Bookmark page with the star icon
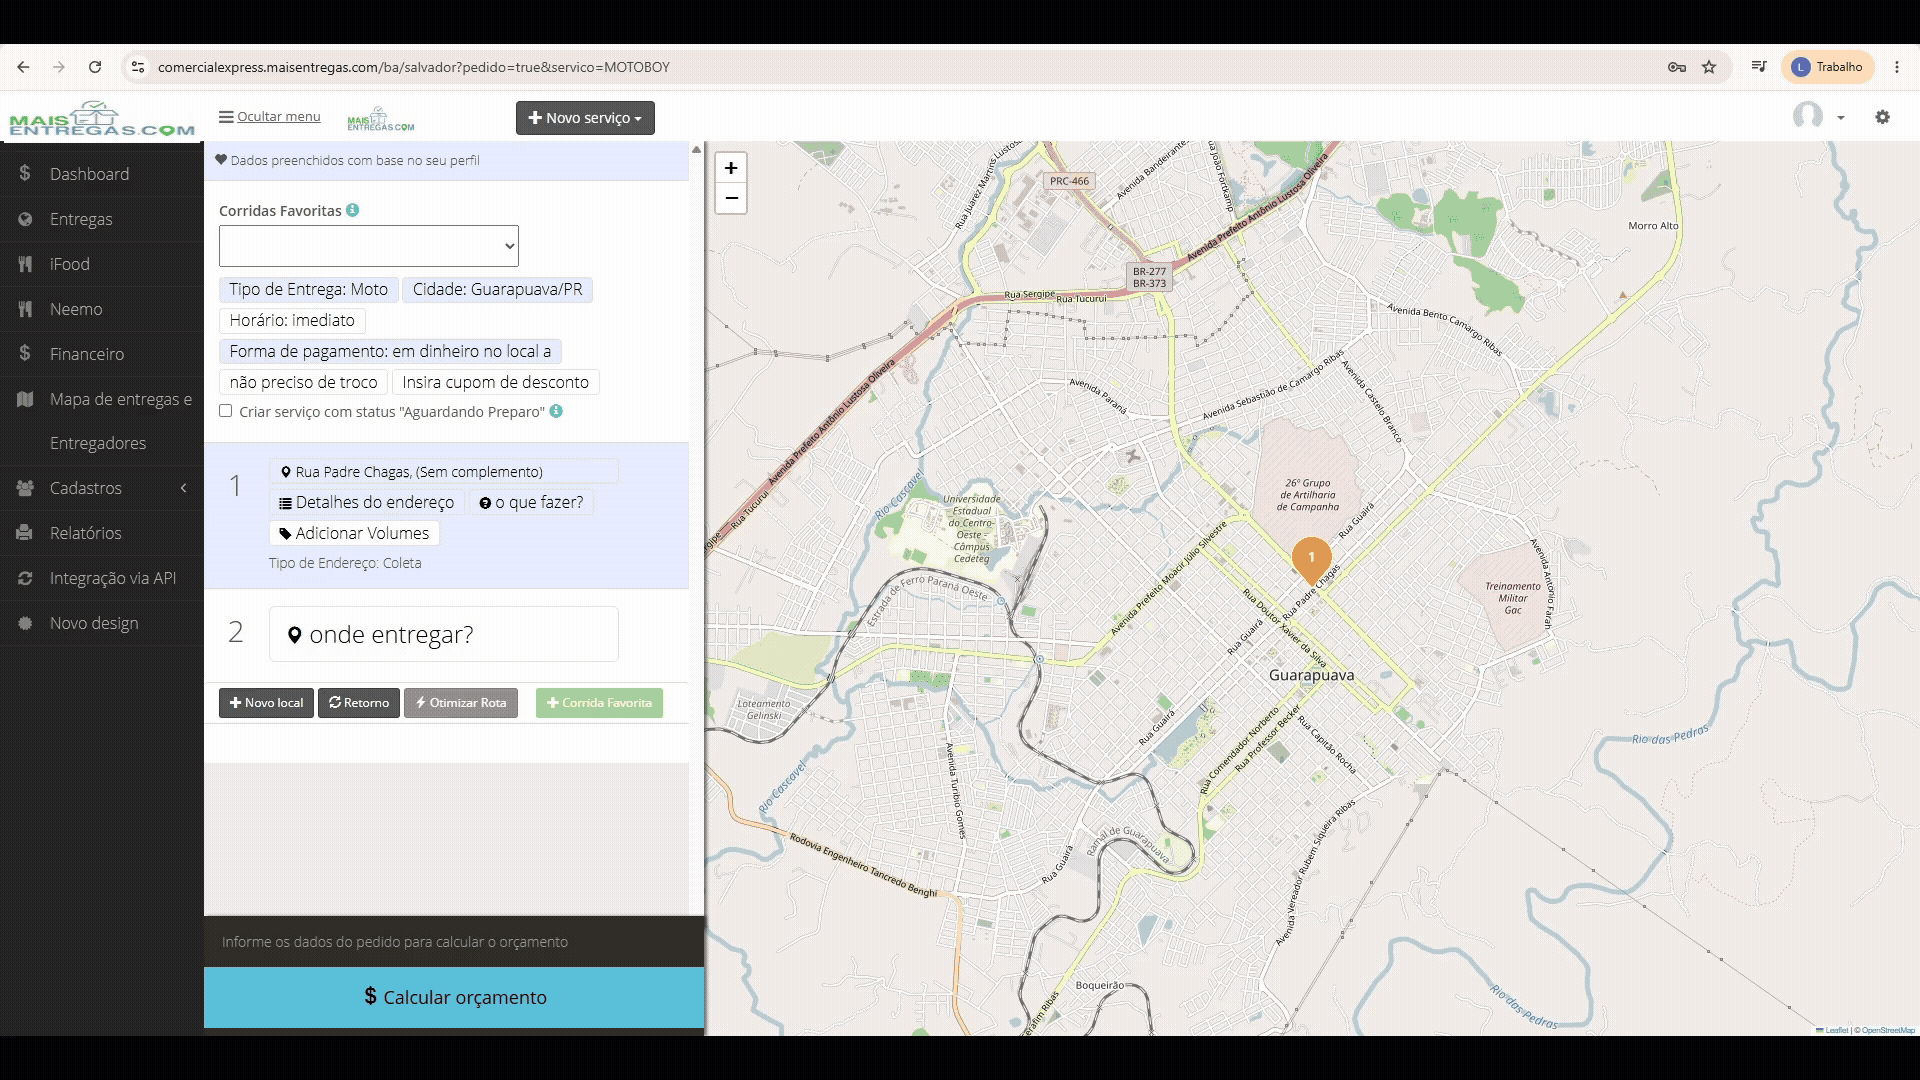This screenshot has height=1080, width=1920. pyautogui.click(x=1709, y=67)
